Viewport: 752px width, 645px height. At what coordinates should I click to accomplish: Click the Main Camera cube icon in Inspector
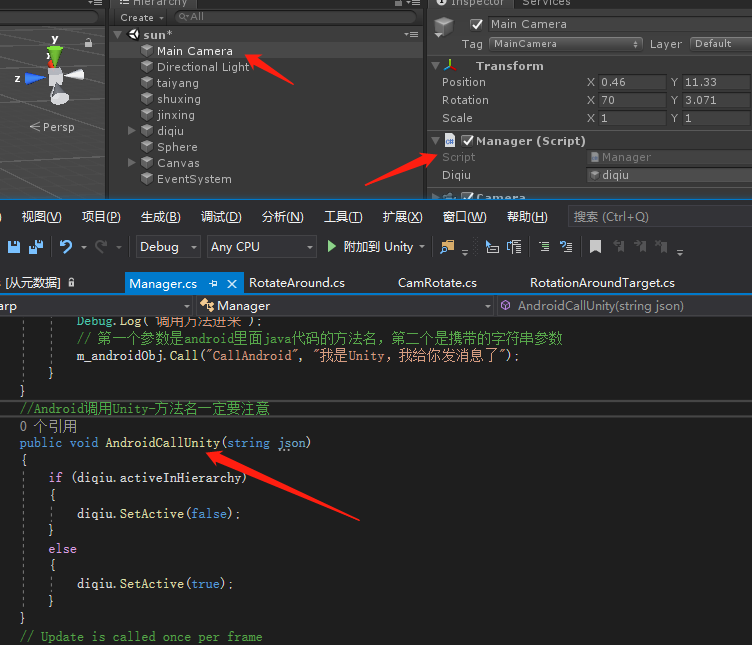click(445, 27)
